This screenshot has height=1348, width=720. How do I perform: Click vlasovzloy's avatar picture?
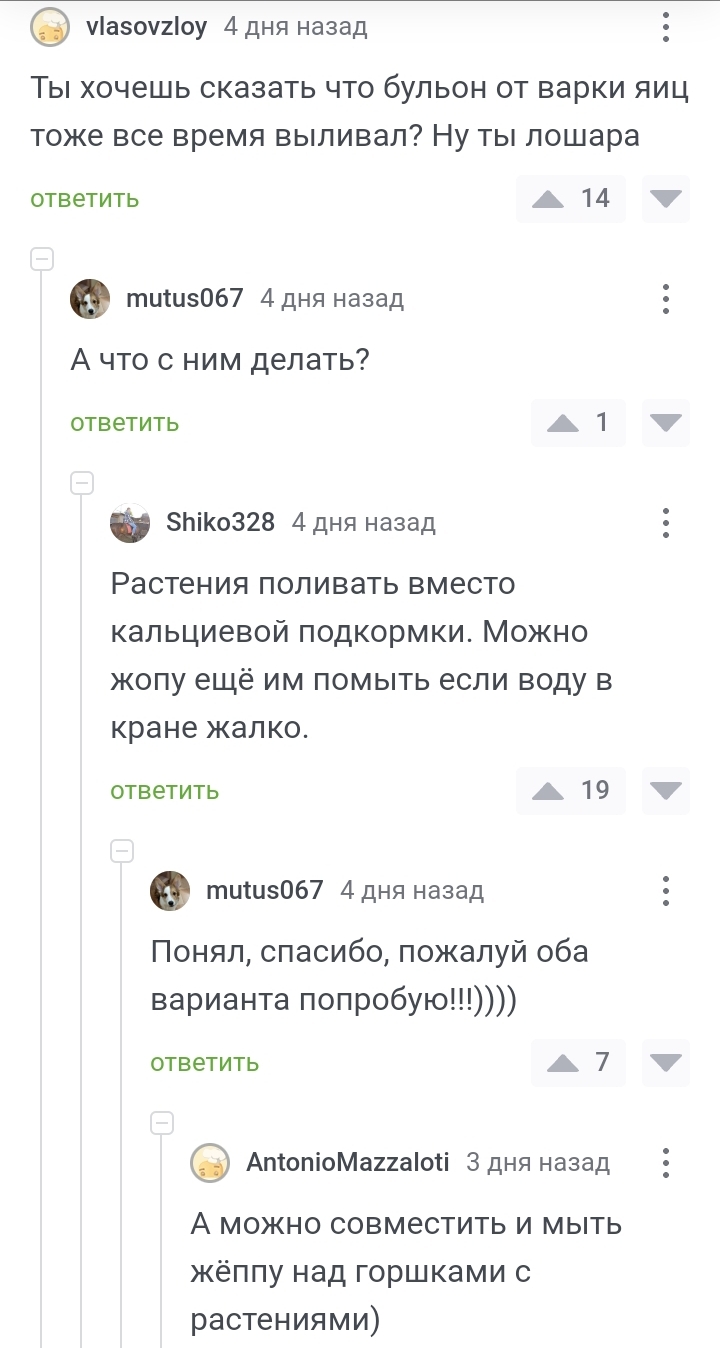(x=50, y=27)
